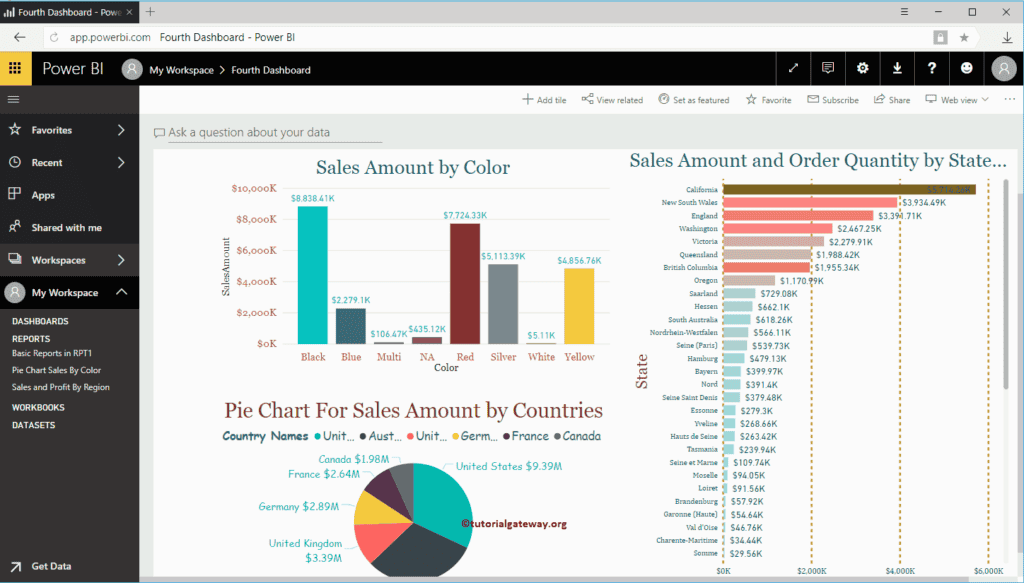
Task: Click the feedback smiley icon
Action: pos(966,68)
